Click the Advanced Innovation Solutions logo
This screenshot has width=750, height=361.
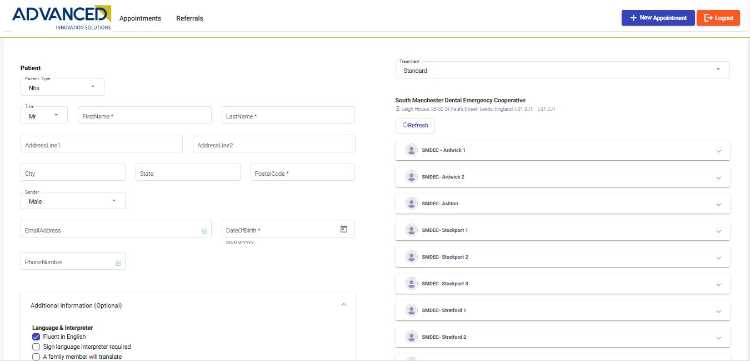[x=62, y=17]
